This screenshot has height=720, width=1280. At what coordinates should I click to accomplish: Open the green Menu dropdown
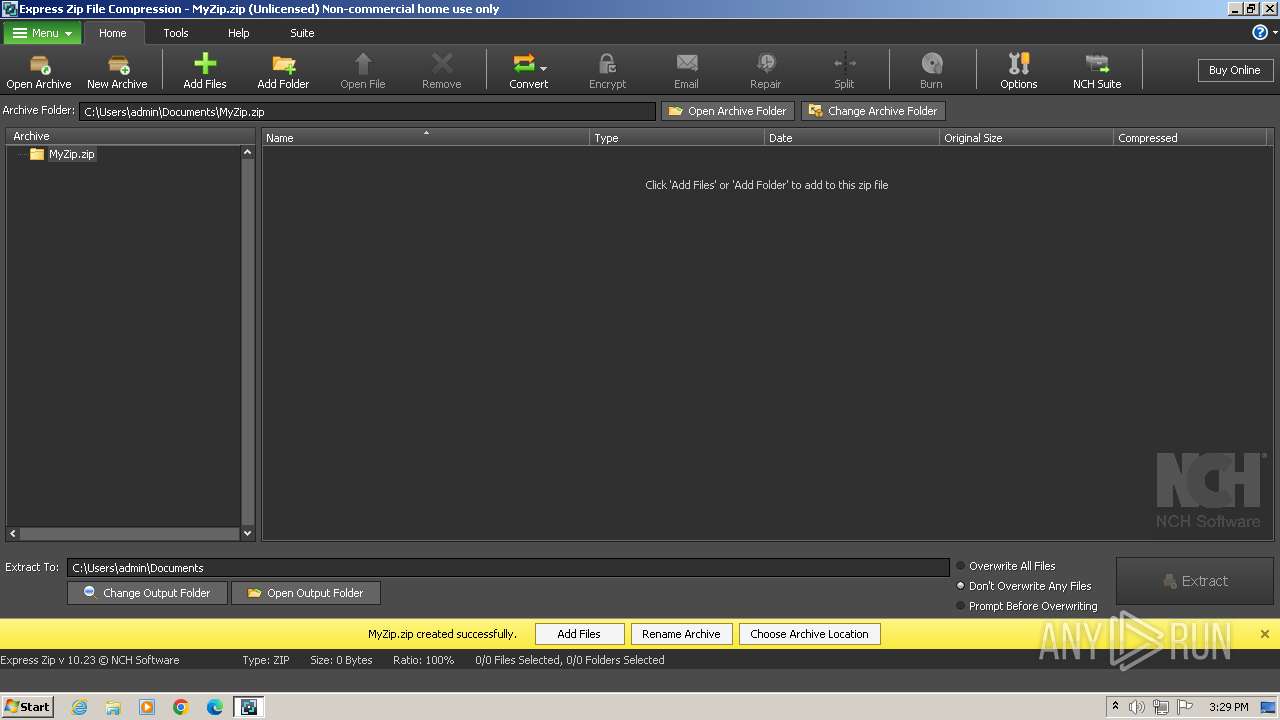click(41, 33)
